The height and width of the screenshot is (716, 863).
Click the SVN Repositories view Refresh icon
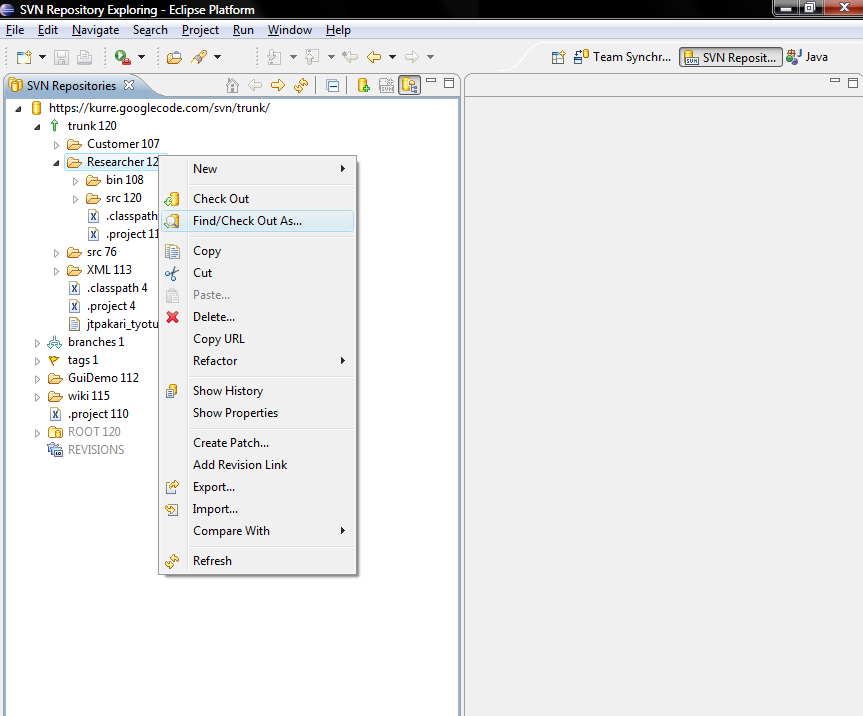(301, 85)
